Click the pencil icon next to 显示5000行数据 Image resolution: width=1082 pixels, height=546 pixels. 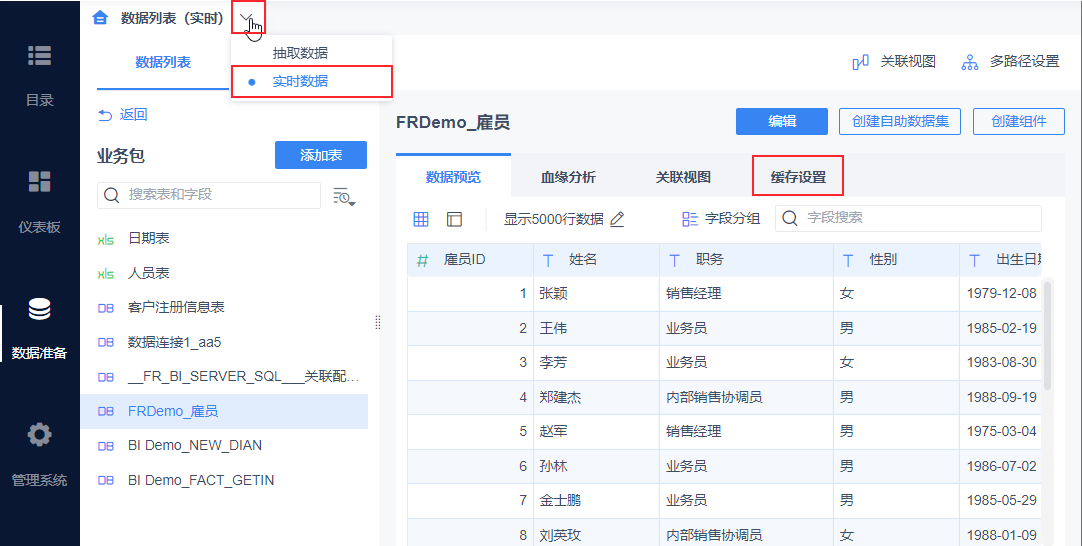(x=618, y=220)
